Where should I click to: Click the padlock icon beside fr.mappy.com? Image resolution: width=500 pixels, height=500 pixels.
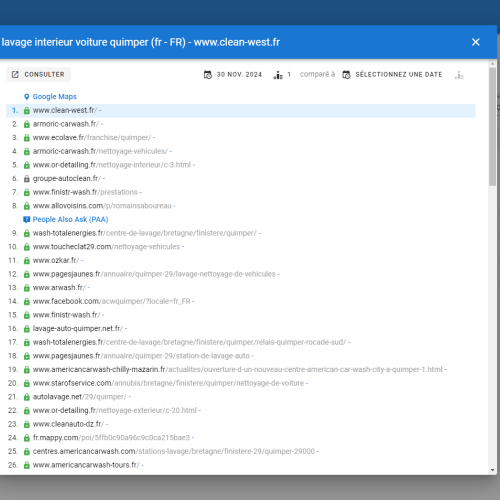coord(27,438)
